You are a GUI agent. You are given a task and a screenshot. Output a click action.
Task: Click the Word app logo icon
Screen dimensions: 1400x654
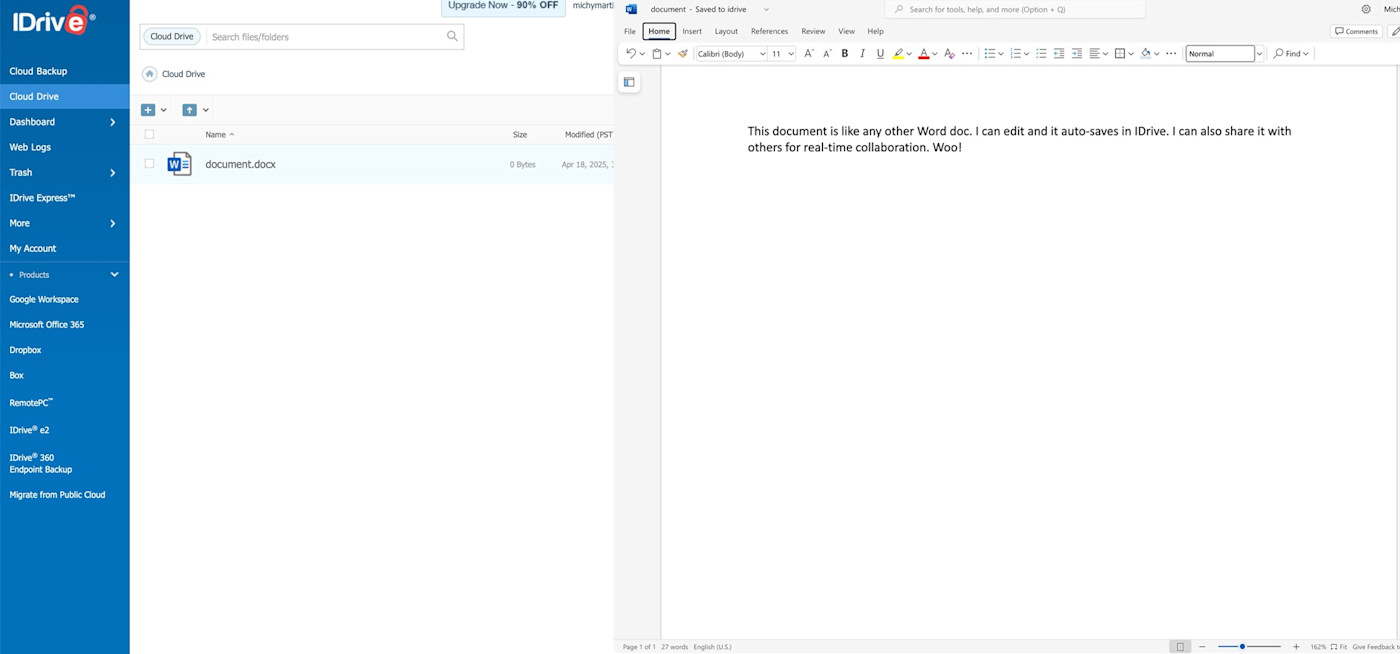(631, 9)
